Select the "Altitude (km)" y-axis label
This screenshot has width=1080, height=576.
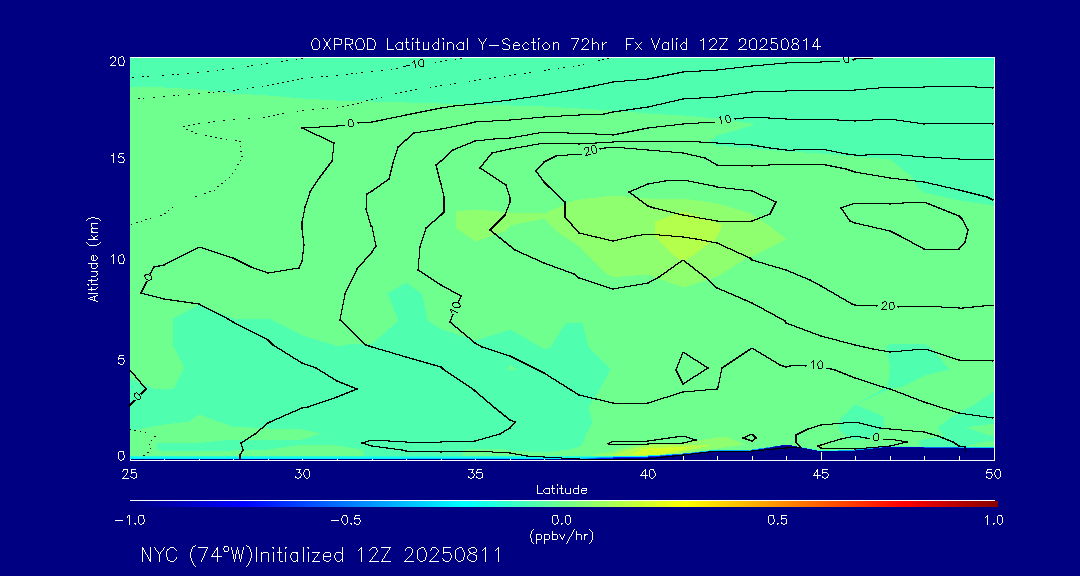click(93, 258)
